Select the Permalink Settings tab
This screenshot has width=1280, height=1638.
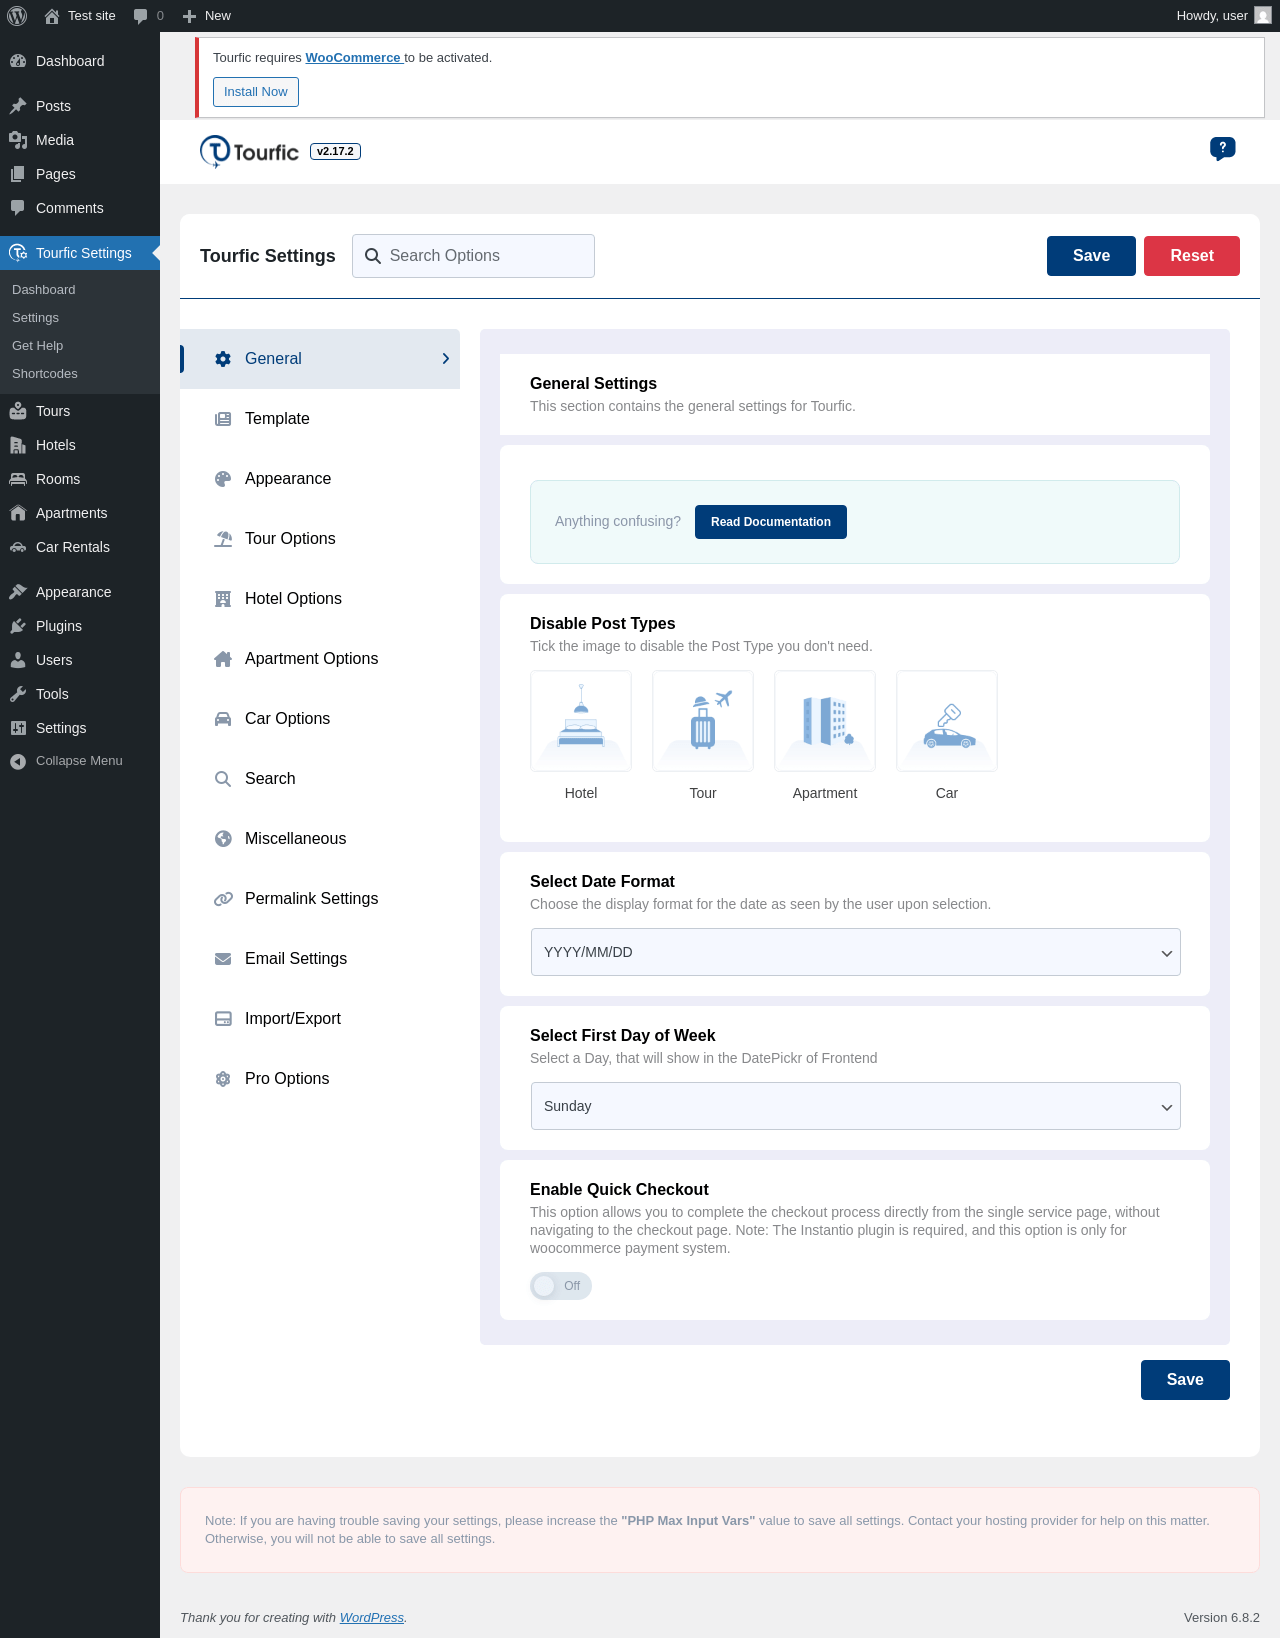point(320,899)
